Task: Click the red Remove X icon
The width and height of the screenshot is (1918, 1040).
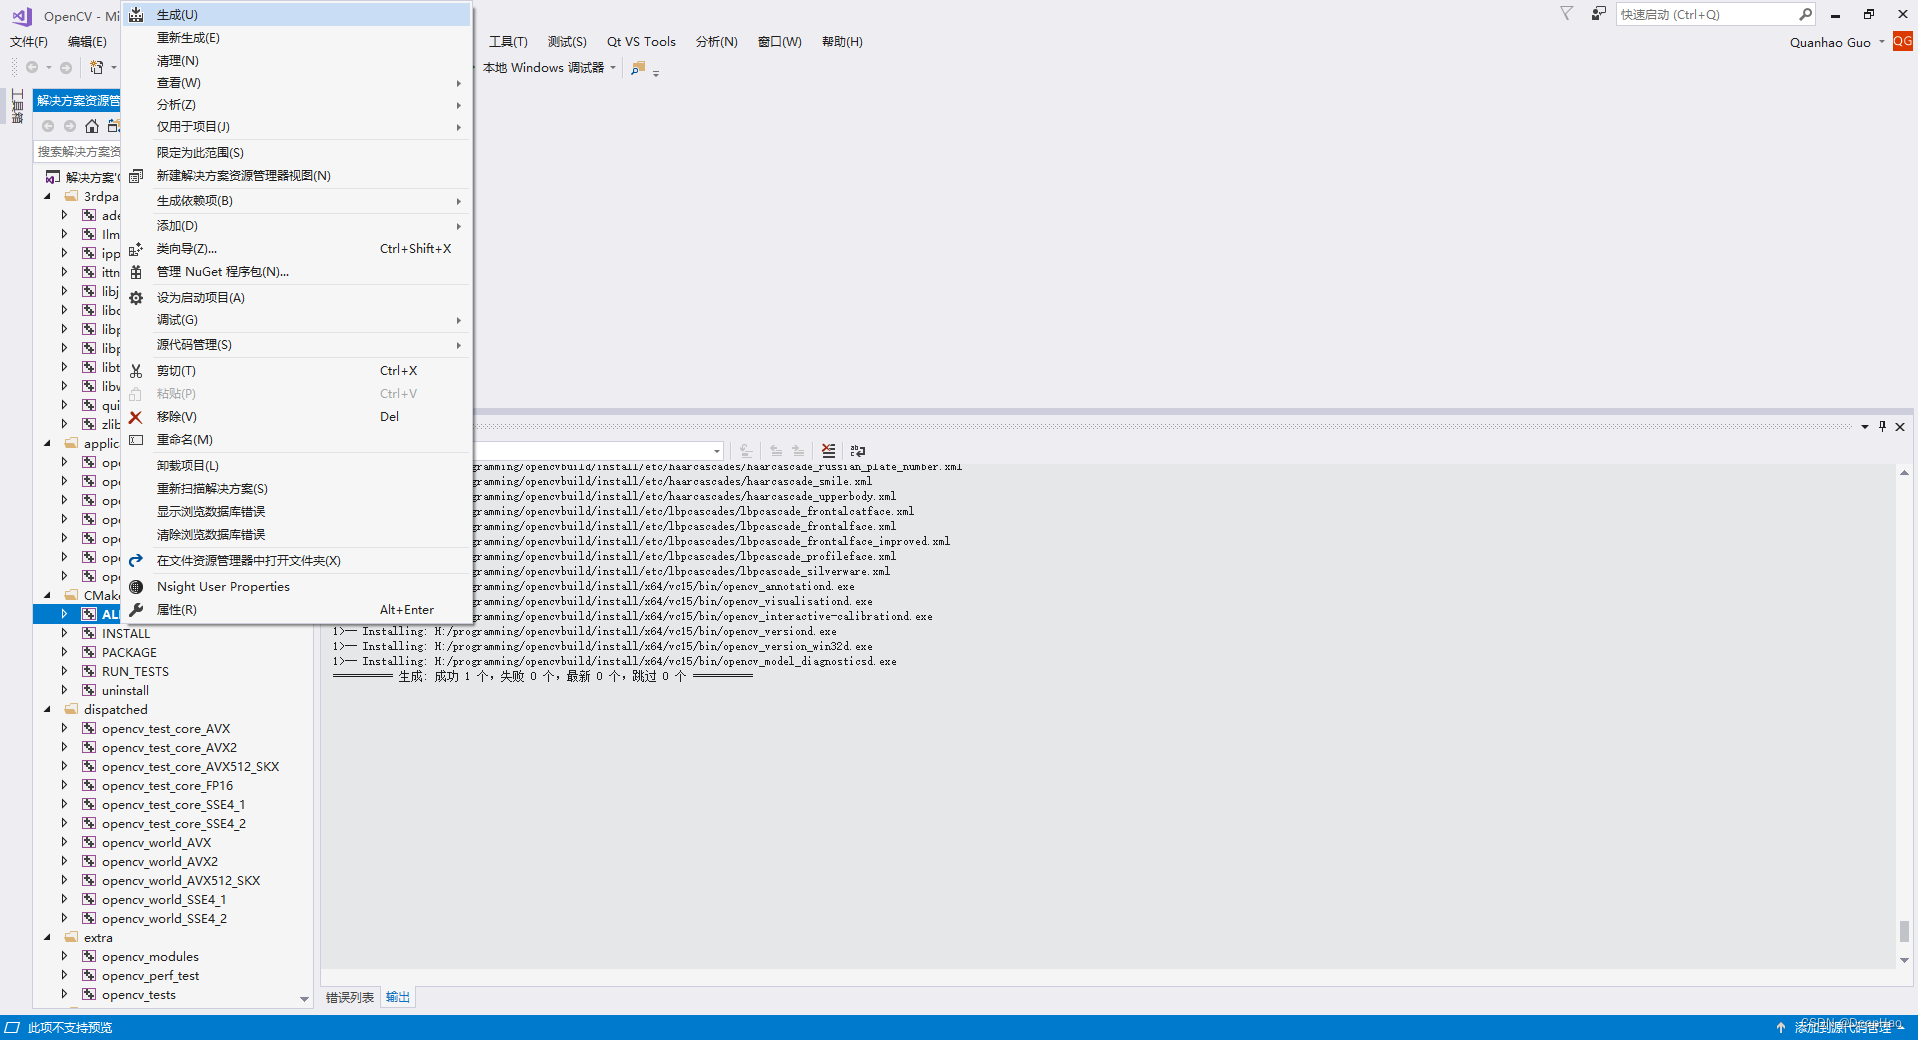Action: 136,417
